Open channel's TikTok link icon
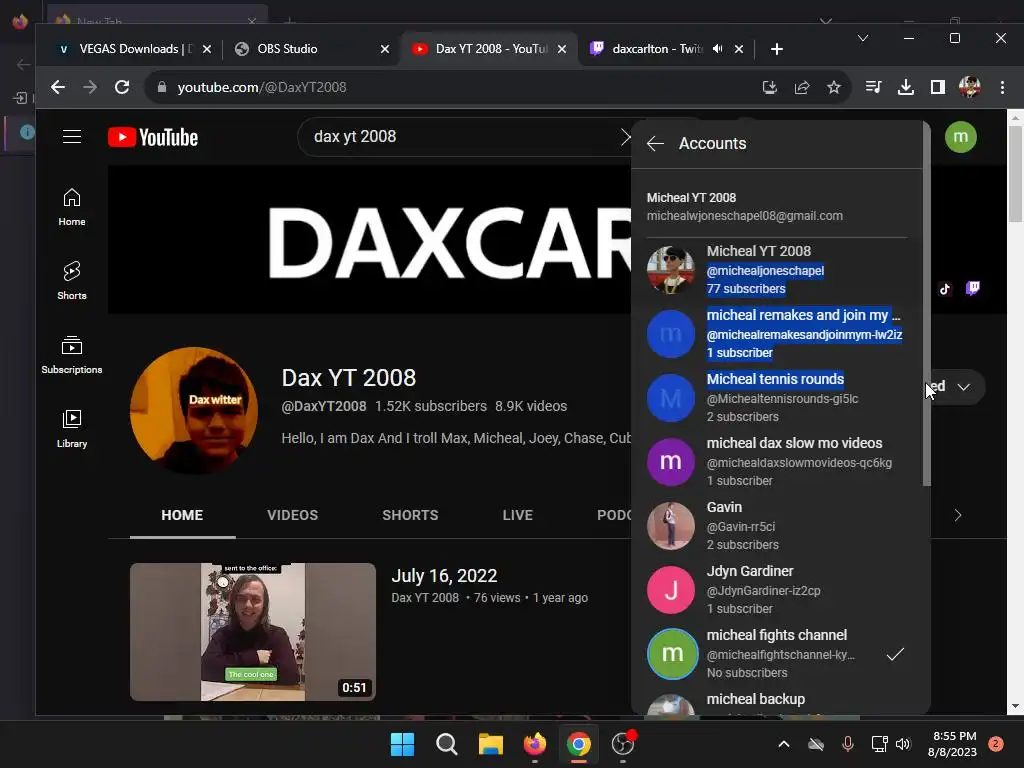This screenshot has width=1024, height=768. [944, 289]
